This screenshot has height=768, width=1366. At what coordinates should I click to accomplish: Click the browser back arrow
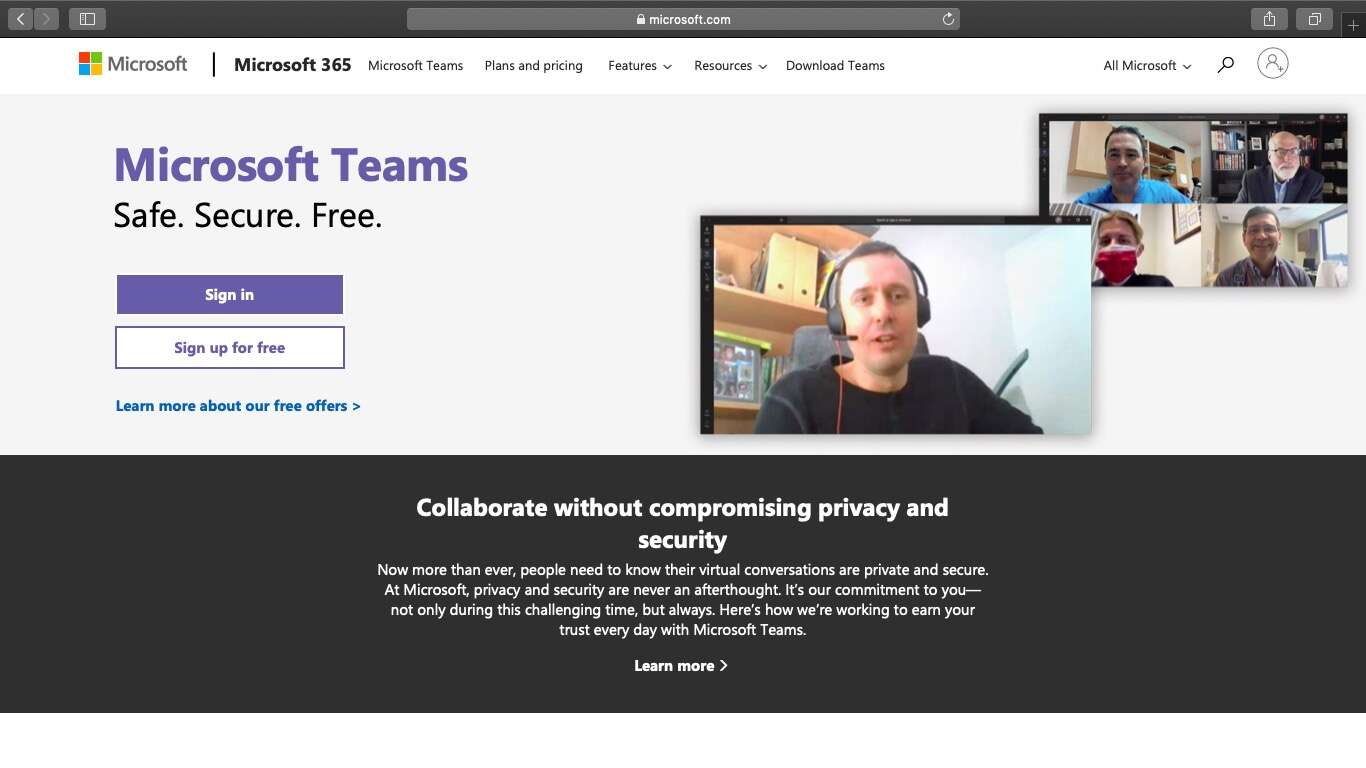pos(20,18)
